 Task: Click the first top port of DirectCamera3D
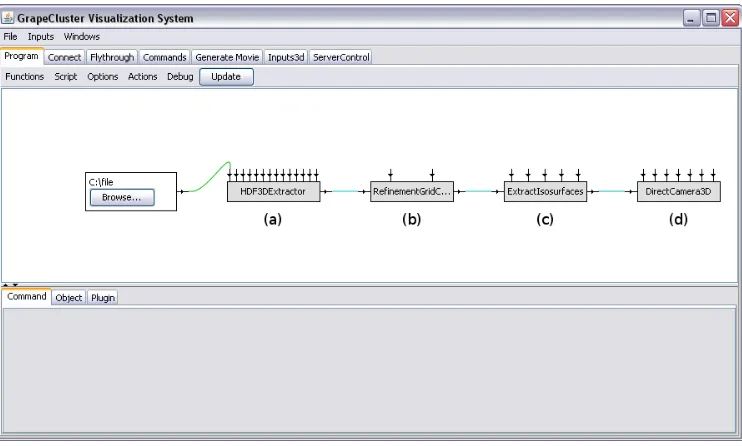(x=643, y=175)
